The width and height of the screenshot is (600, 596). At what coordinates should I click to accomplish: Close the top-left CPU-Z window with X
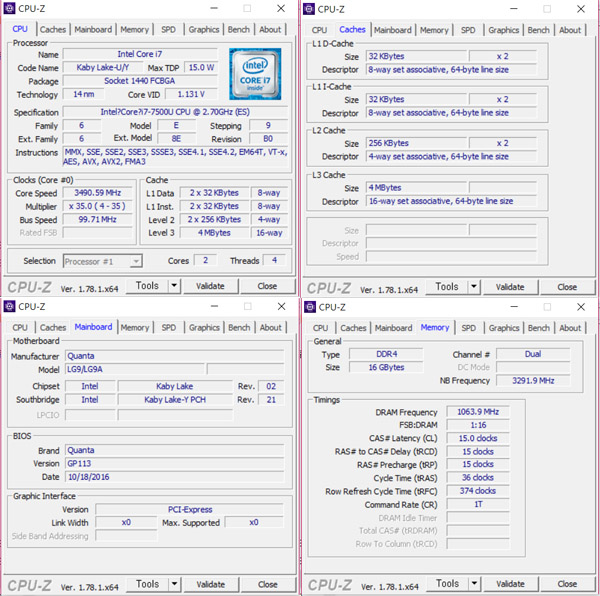(281, 8)
